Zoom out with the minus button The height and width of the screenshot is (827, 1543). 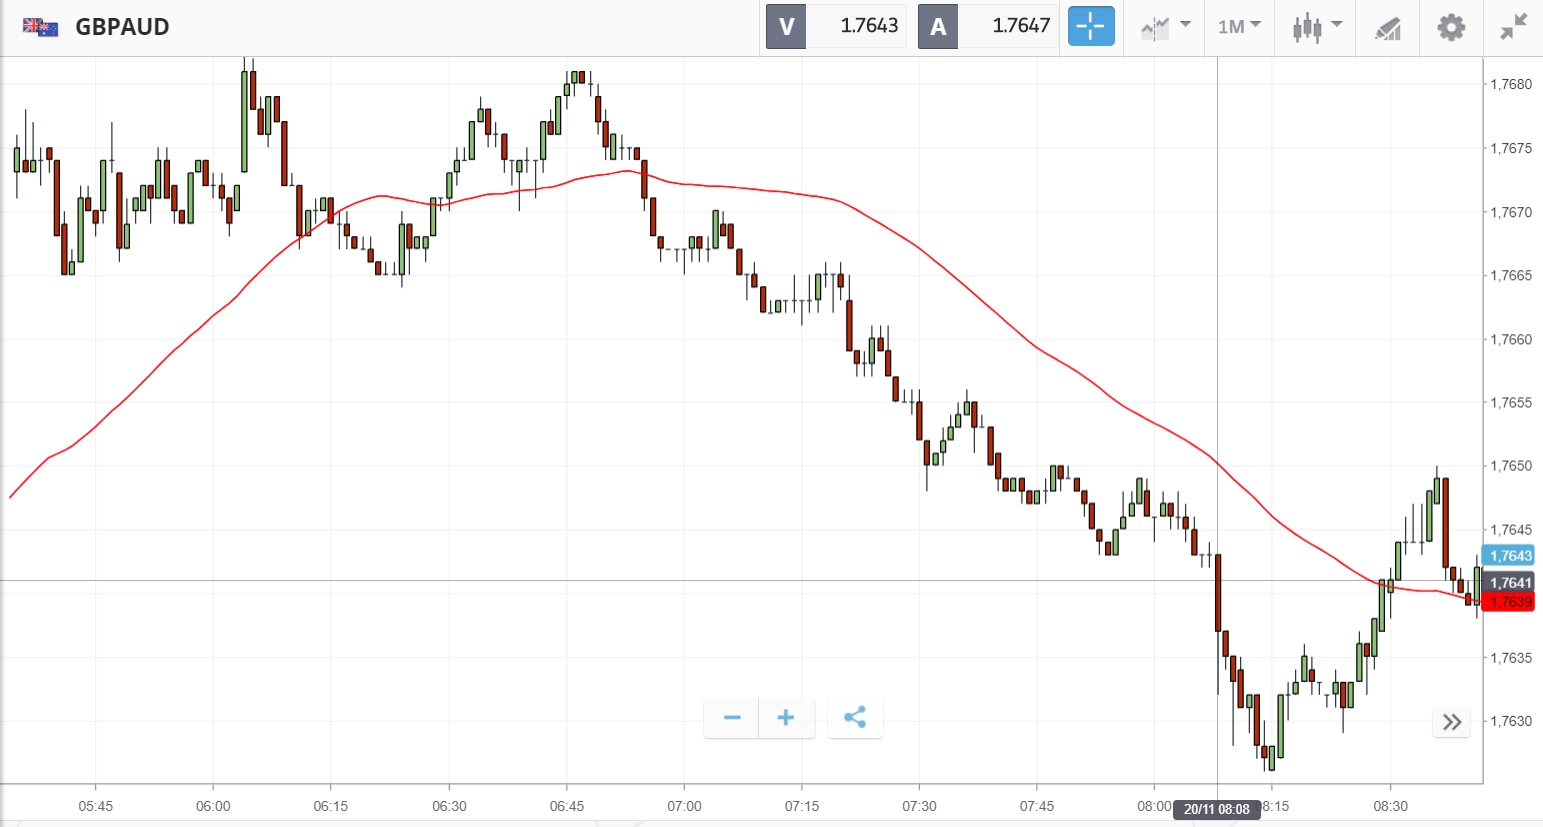tap(732, 718)
